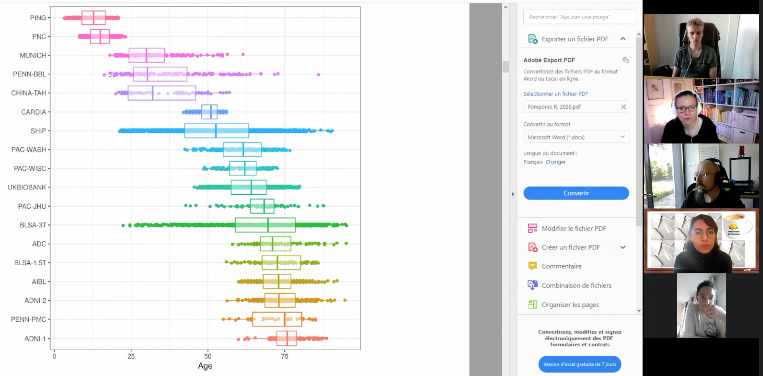Click the UKBIOBANK label on the chart
This screenshot has width=763, height=376.
[27, 187]
